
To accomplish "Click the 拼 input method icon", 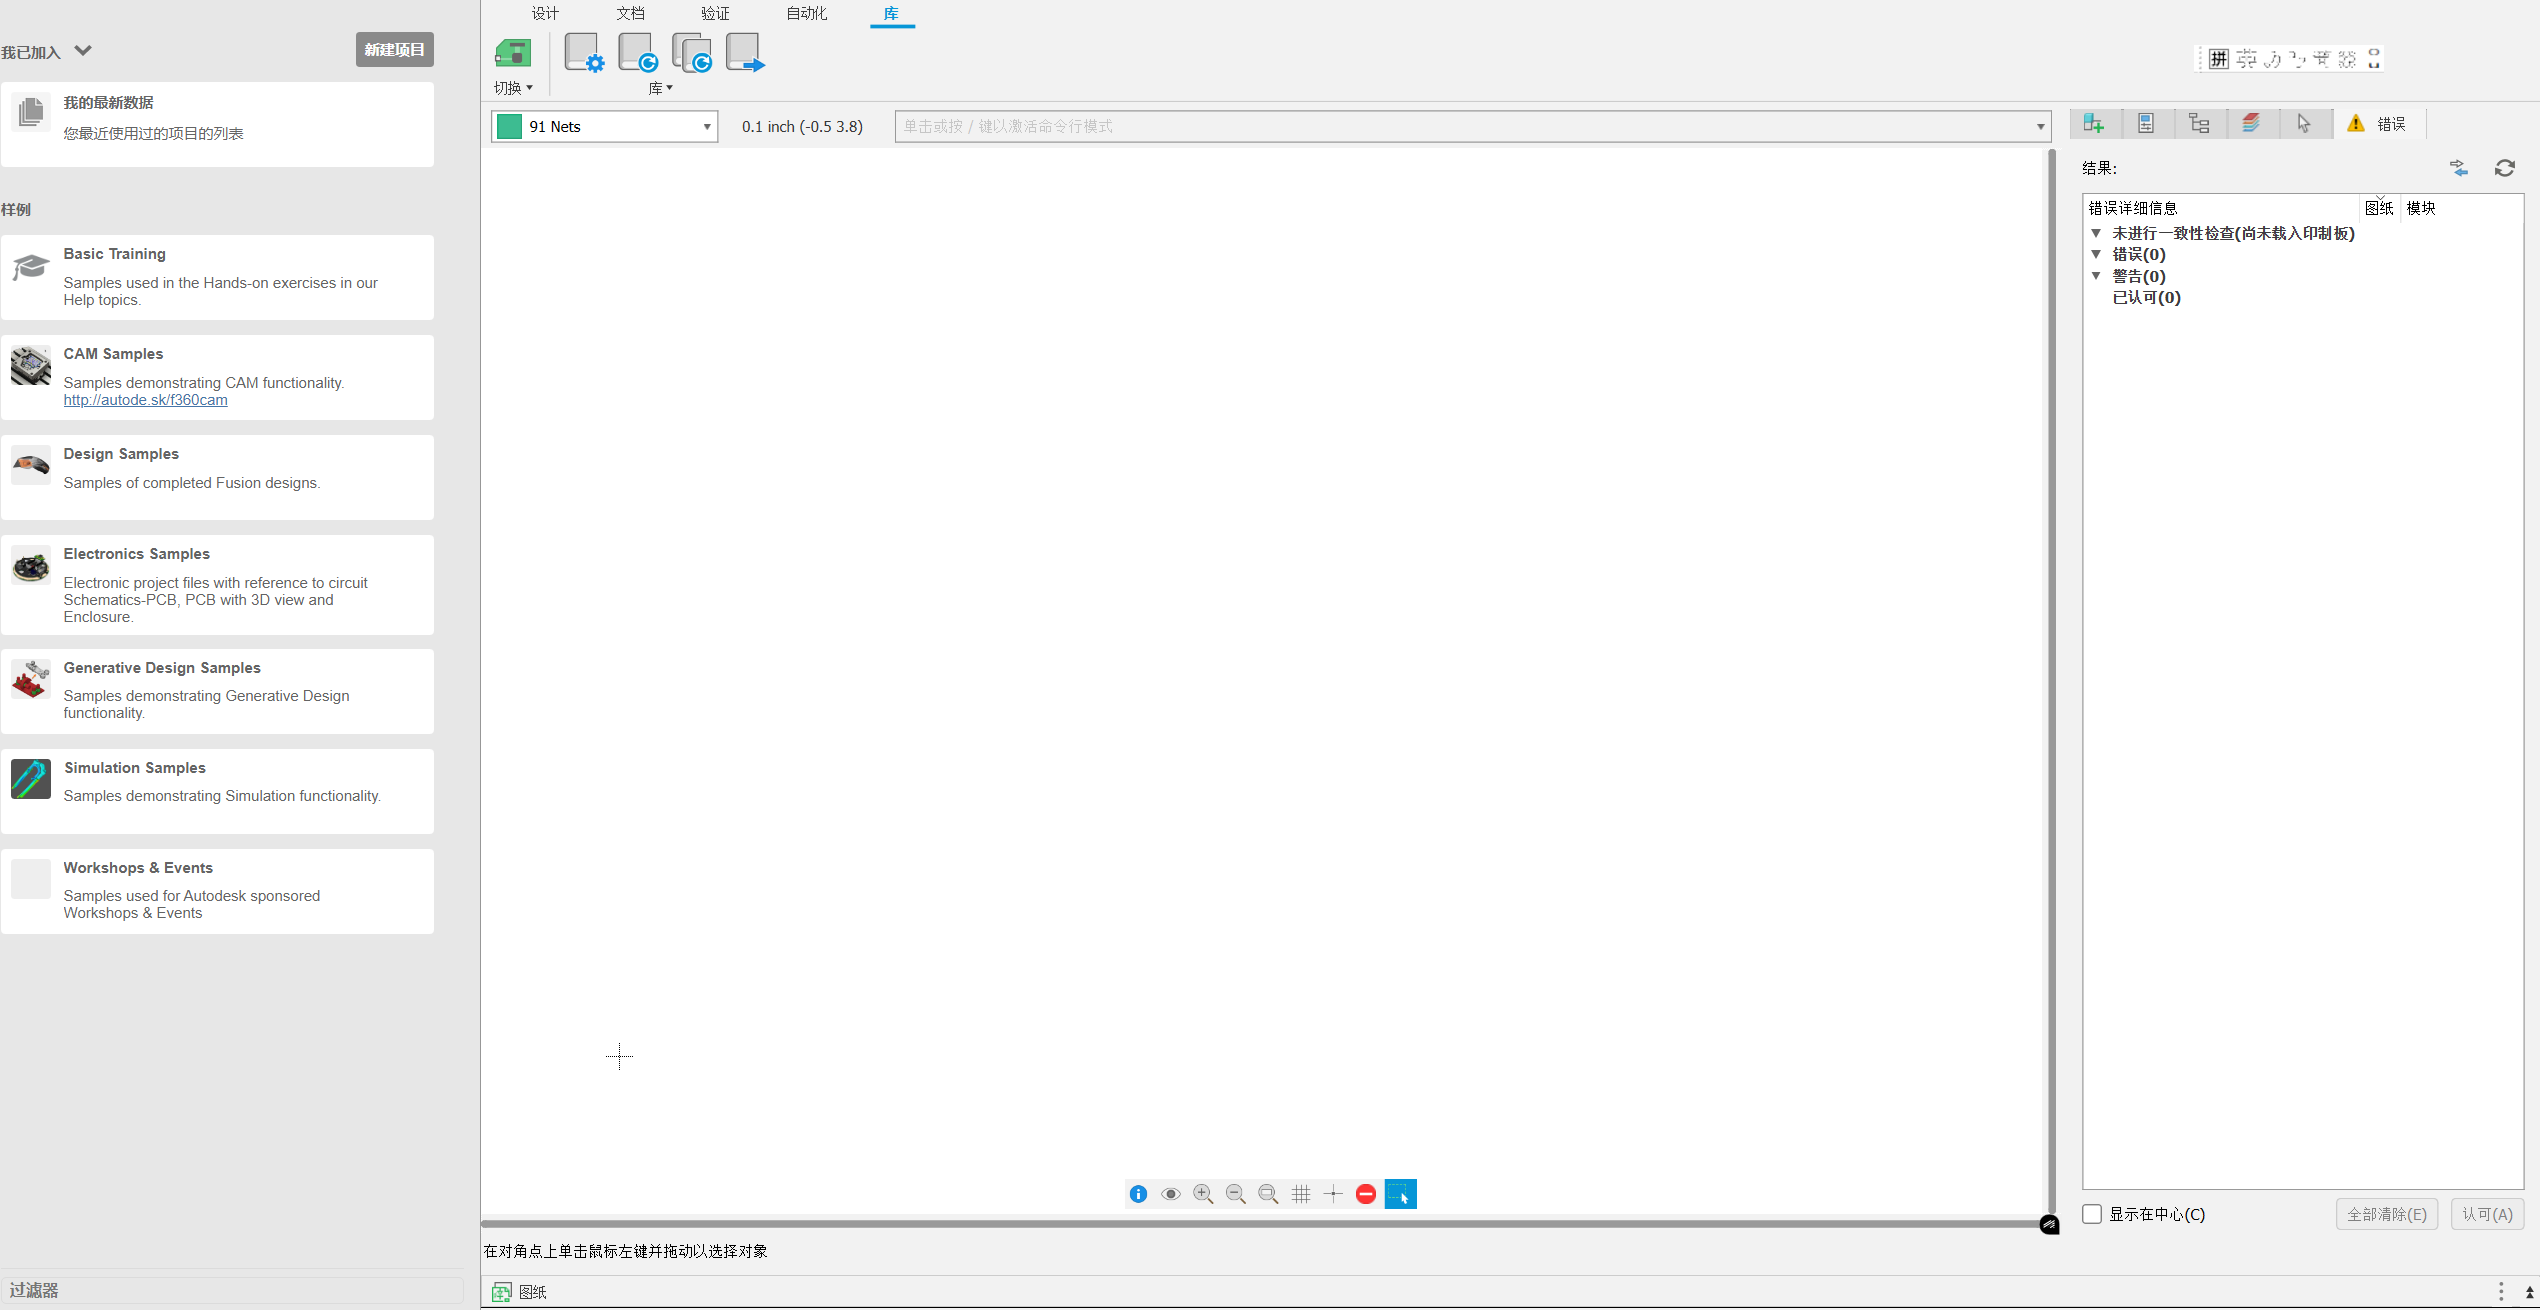I will (2219, 59).
